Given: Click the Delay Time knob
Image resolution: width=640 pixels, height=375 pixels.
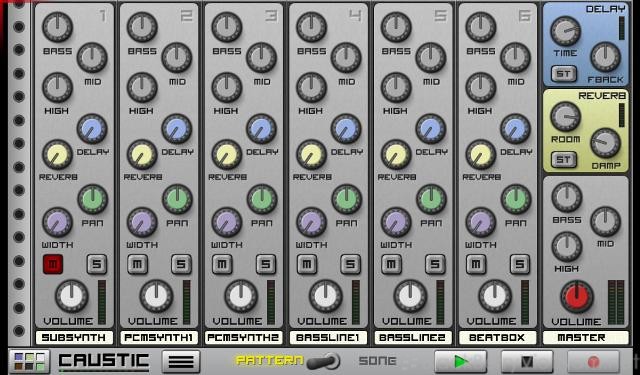Looking at the screenshot, I should coord(566,31).
